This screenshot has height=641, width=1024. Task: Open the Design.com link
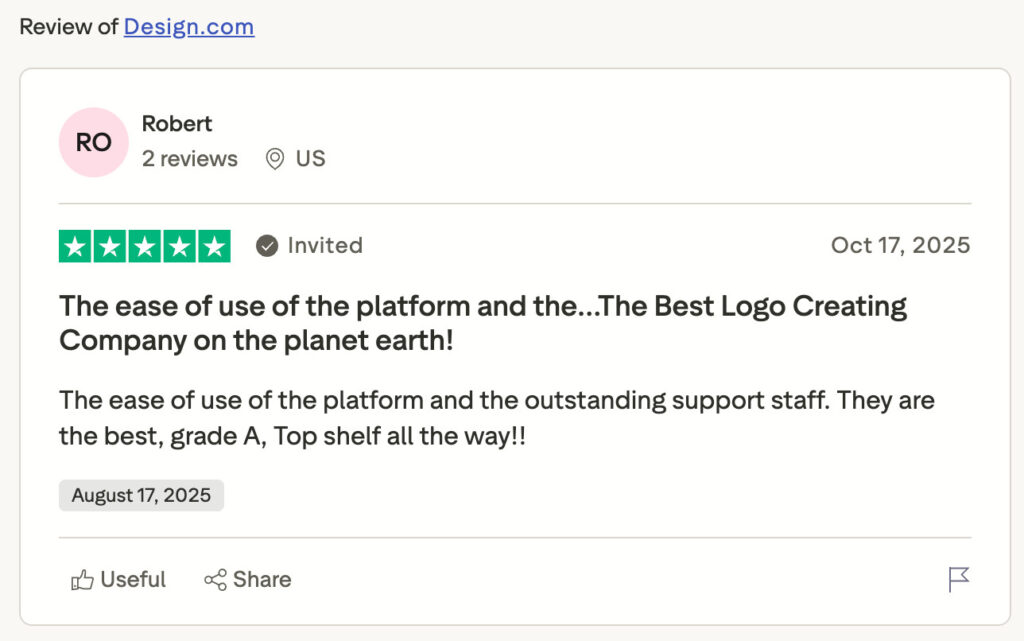(x=188, y=27)
